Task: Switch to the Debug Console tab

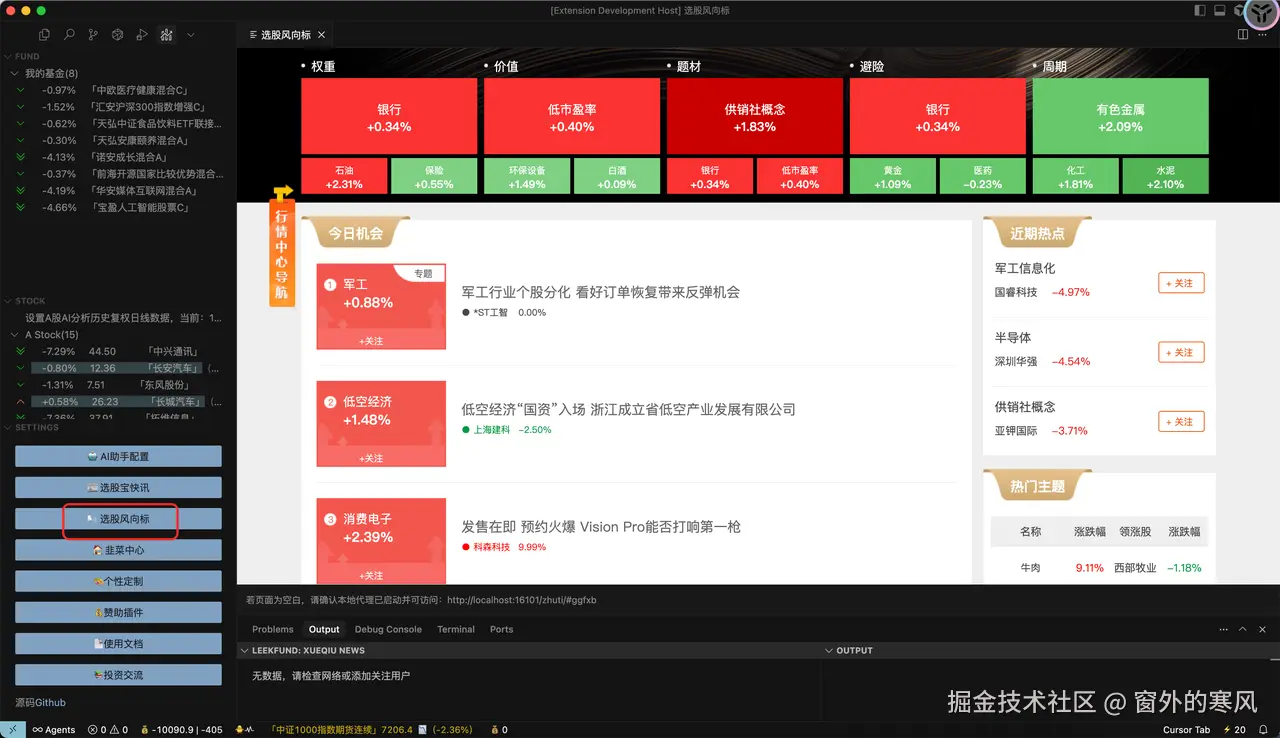Action: tap(388, 629)
